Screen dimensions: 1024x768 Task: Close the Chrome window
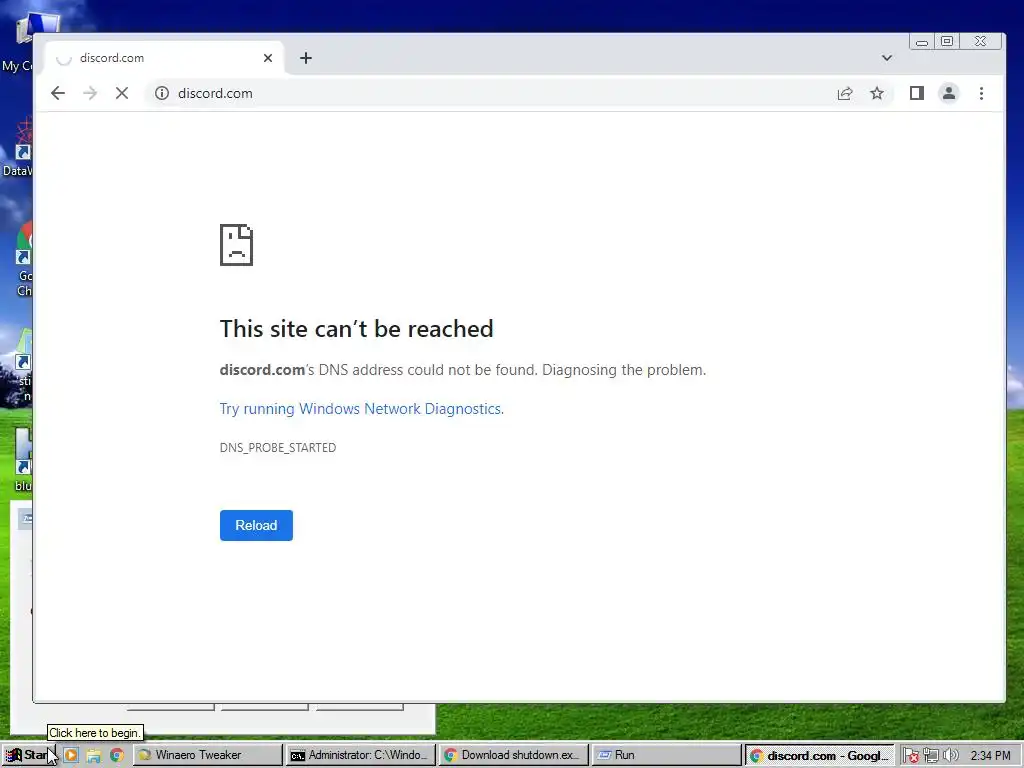pyautogui.click(x=980, y=42)
